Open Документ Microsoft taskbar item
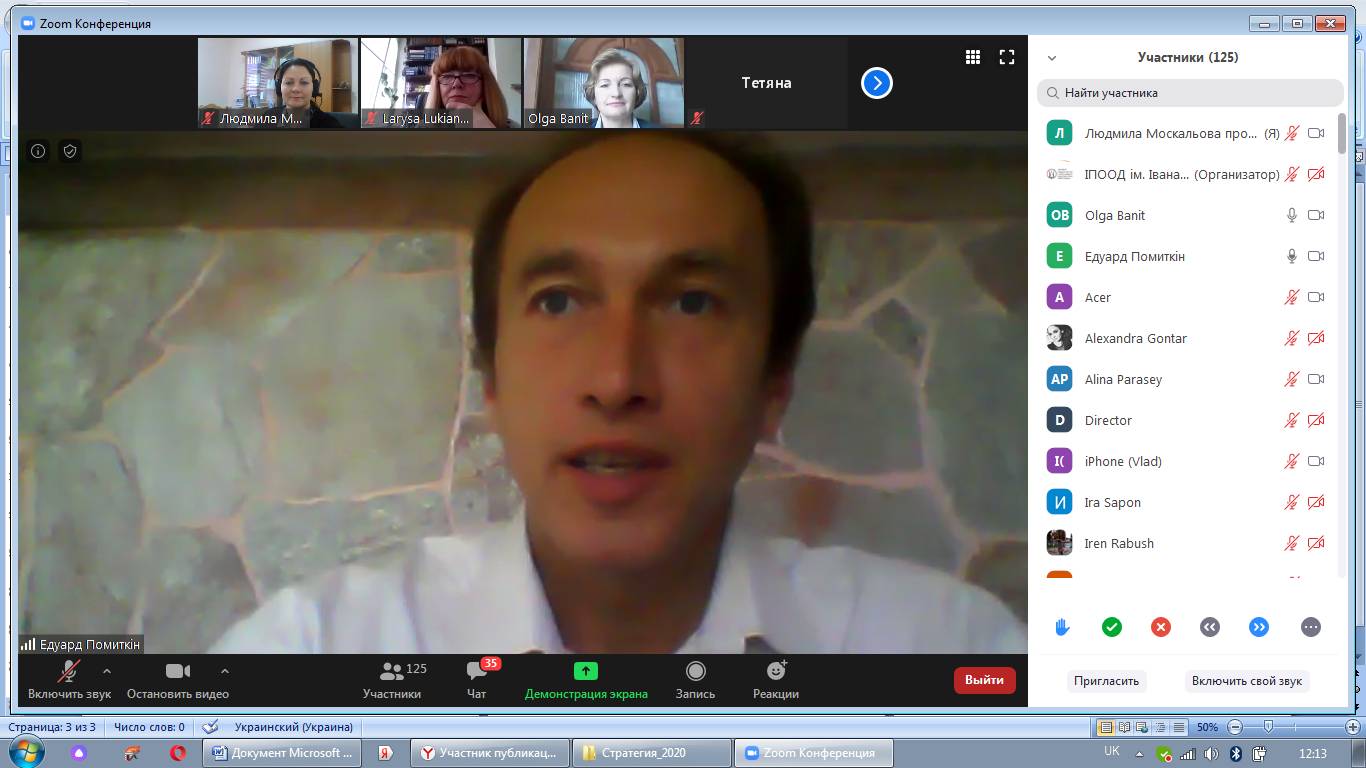 tap(283, 753)
